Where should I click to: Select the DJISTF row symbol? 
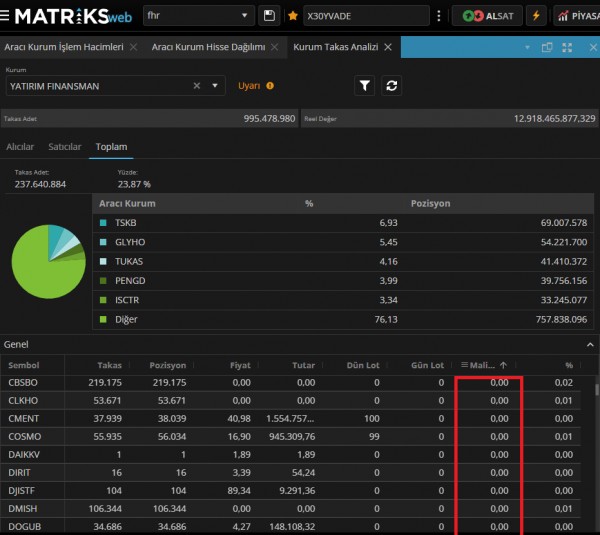point(21,490)
